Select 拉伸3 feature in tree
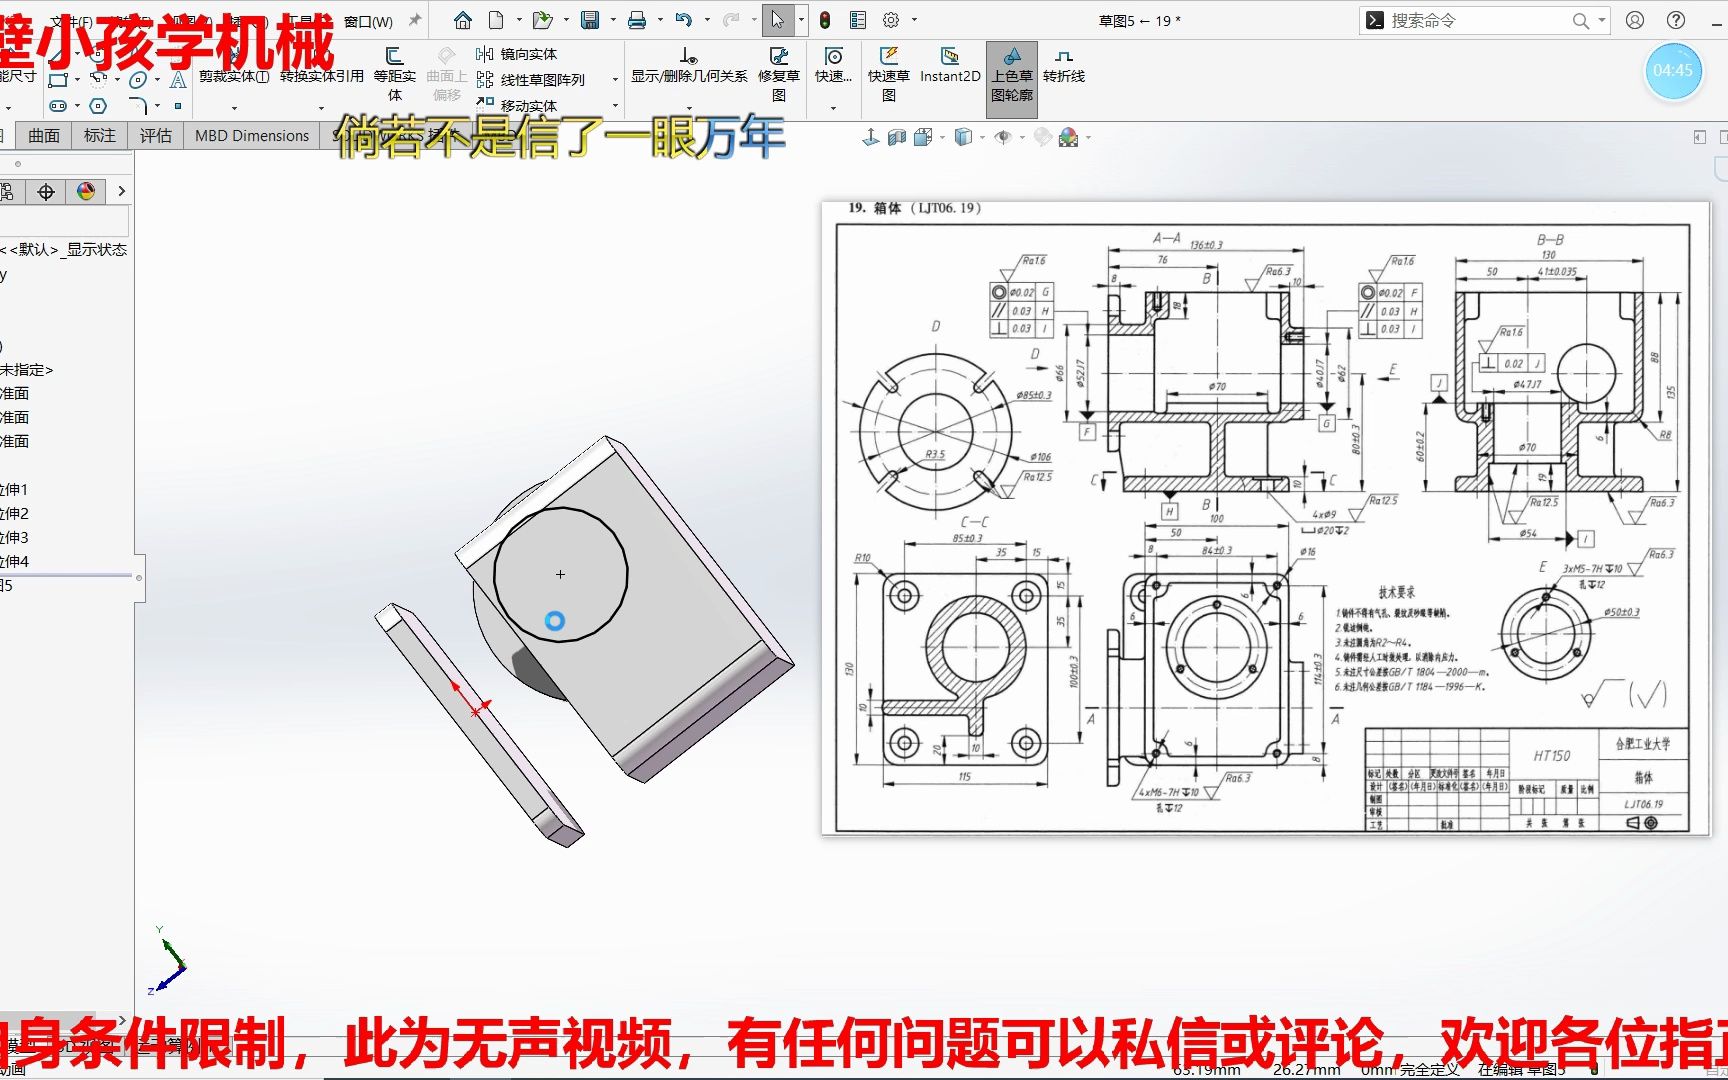The image size is (1728, 1080). [16, 537]
